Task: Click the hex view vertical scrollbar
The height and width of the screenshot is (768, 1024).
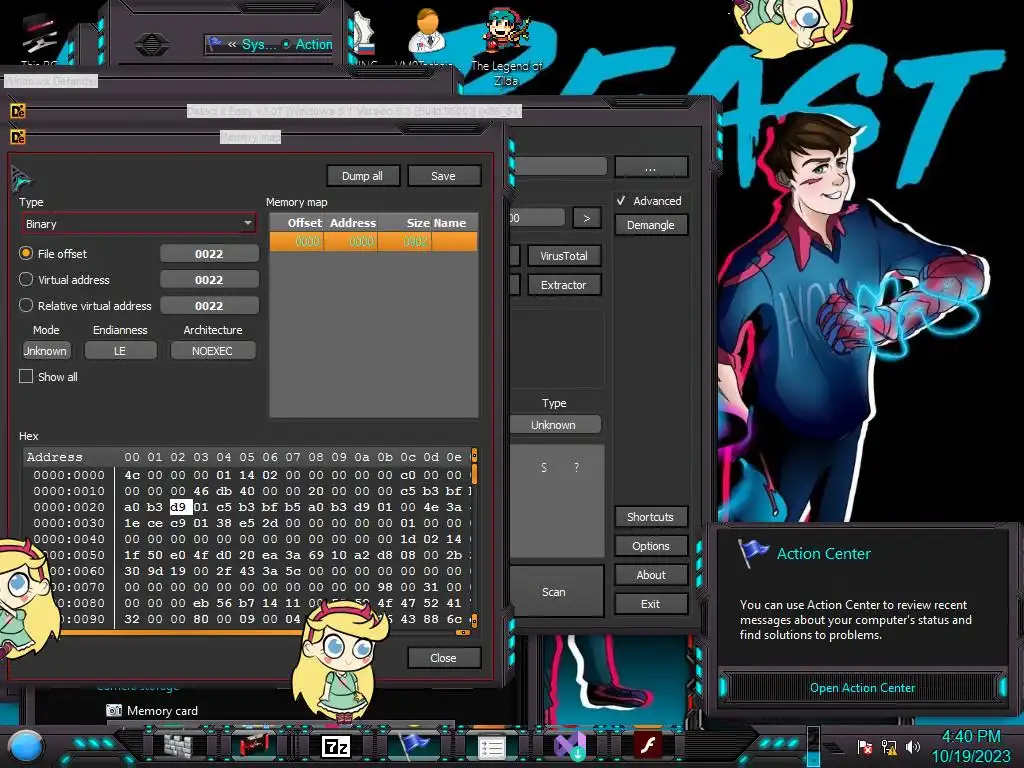Action: coord(474,537)
